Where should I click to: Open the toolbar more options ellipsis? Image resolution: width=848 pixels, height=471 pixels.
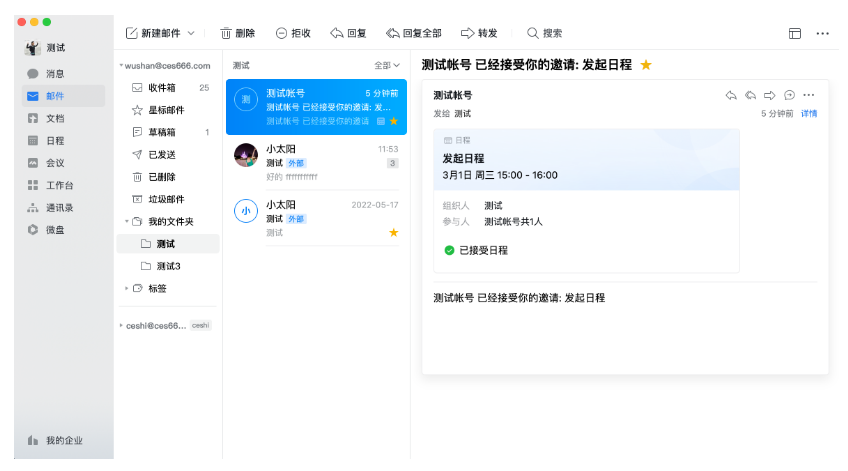tap(823, 34)
